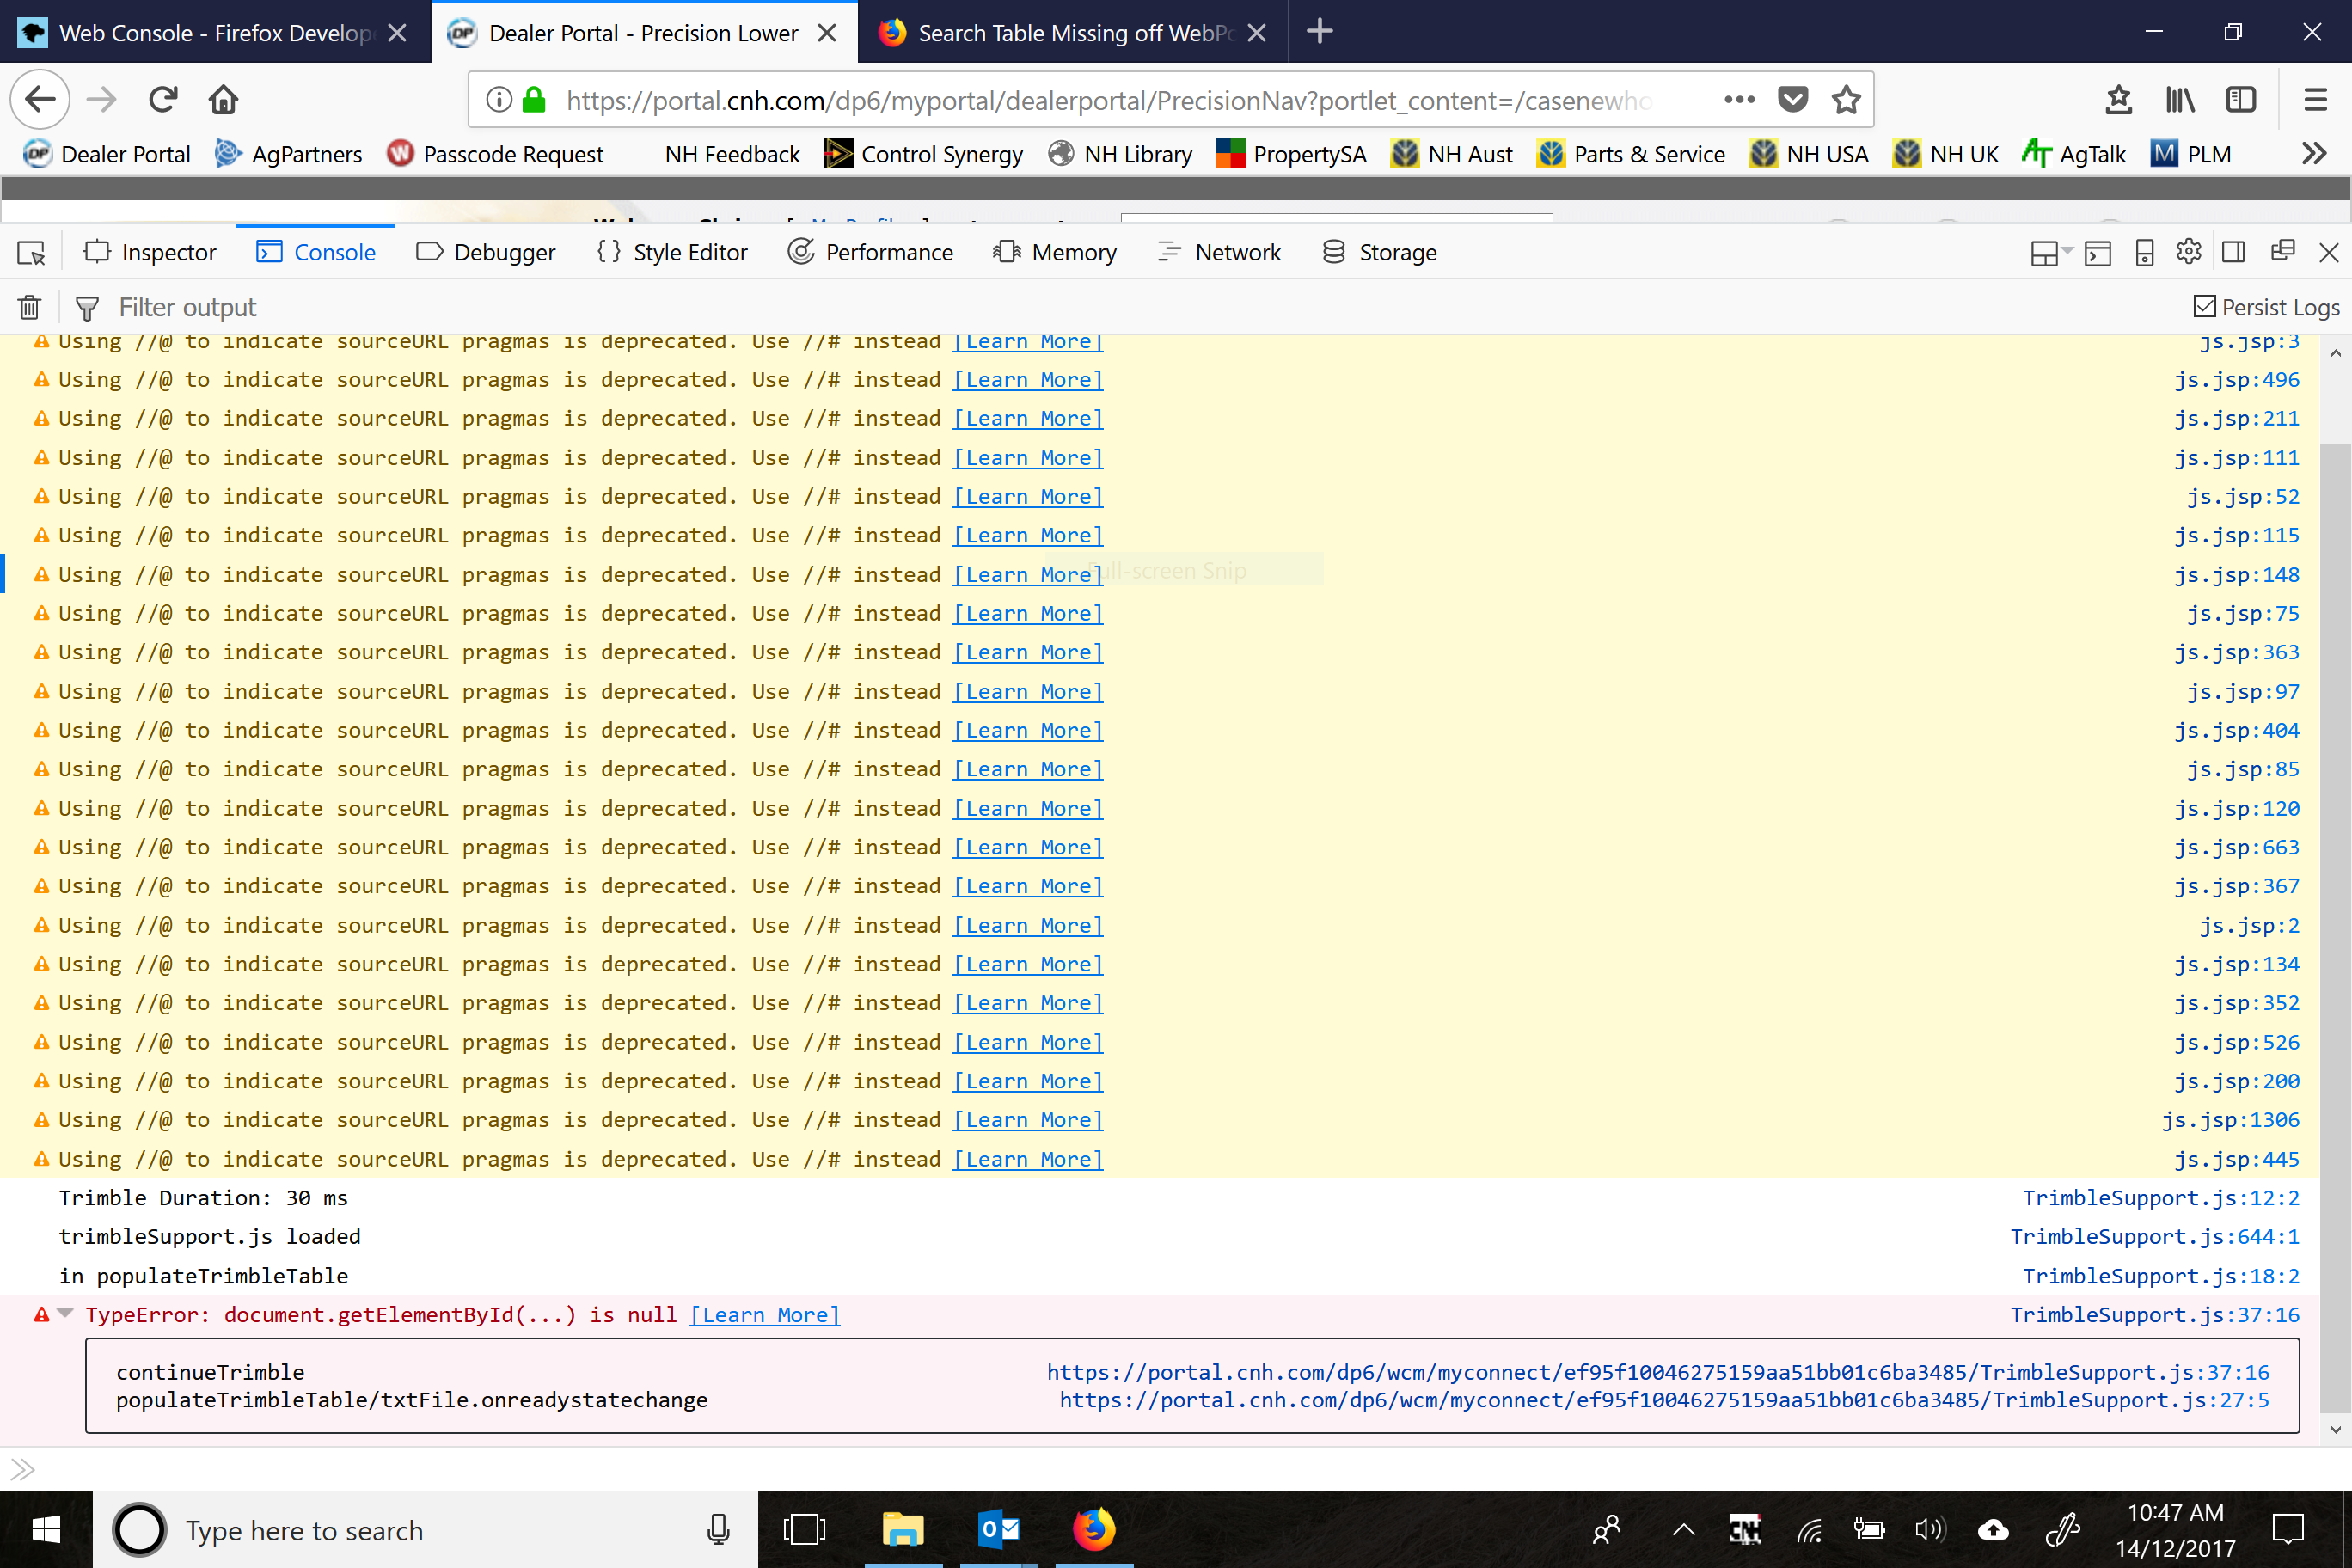Dock devtools to side of window
The image size is (2352, 1568).
[x=2234, y=252]
